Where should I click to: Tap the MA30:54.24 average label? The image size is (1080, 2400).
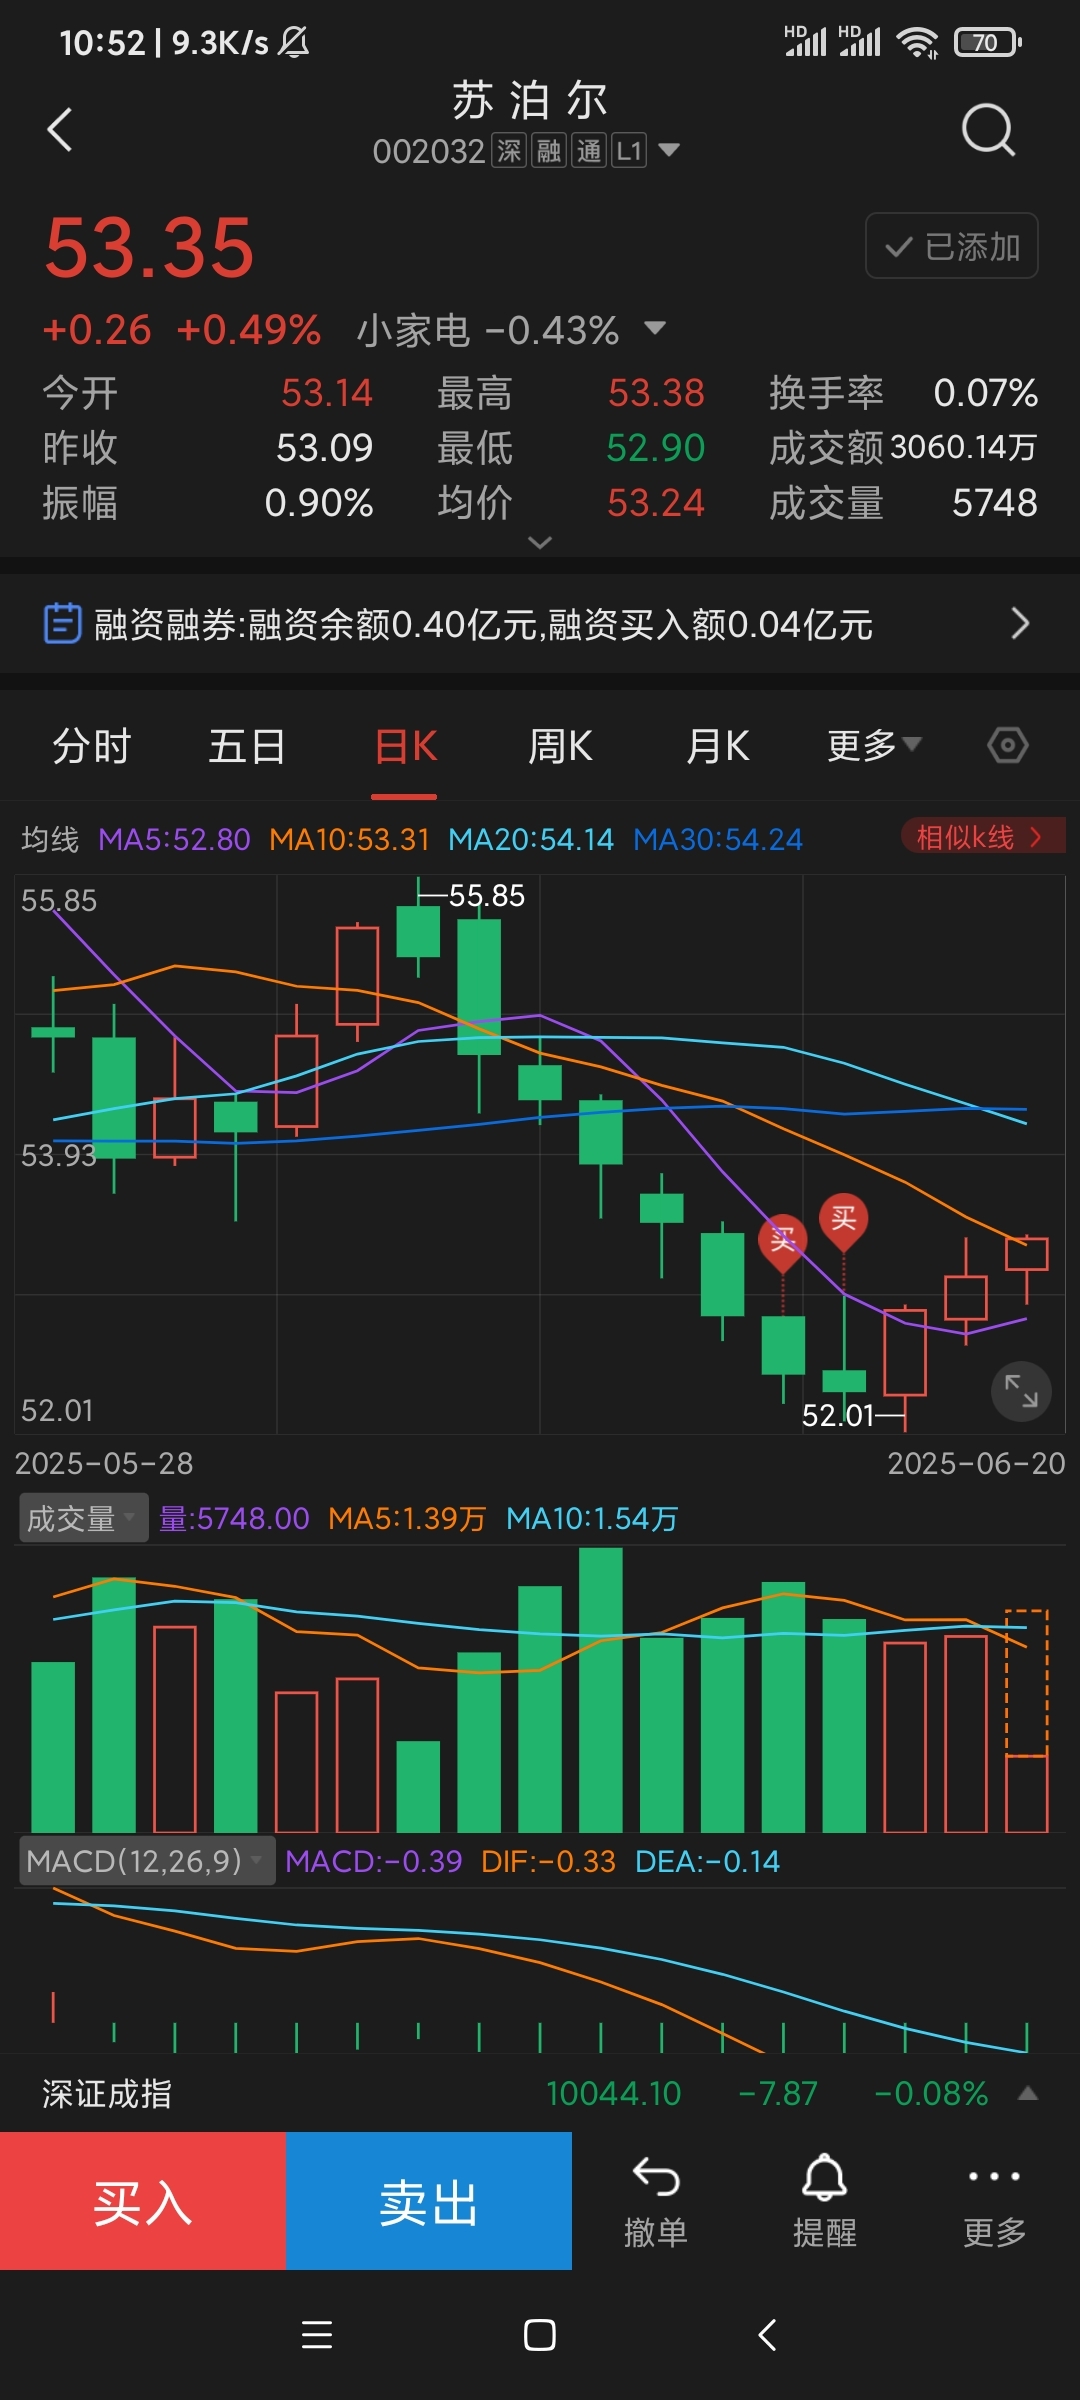[x=718, y=839]
